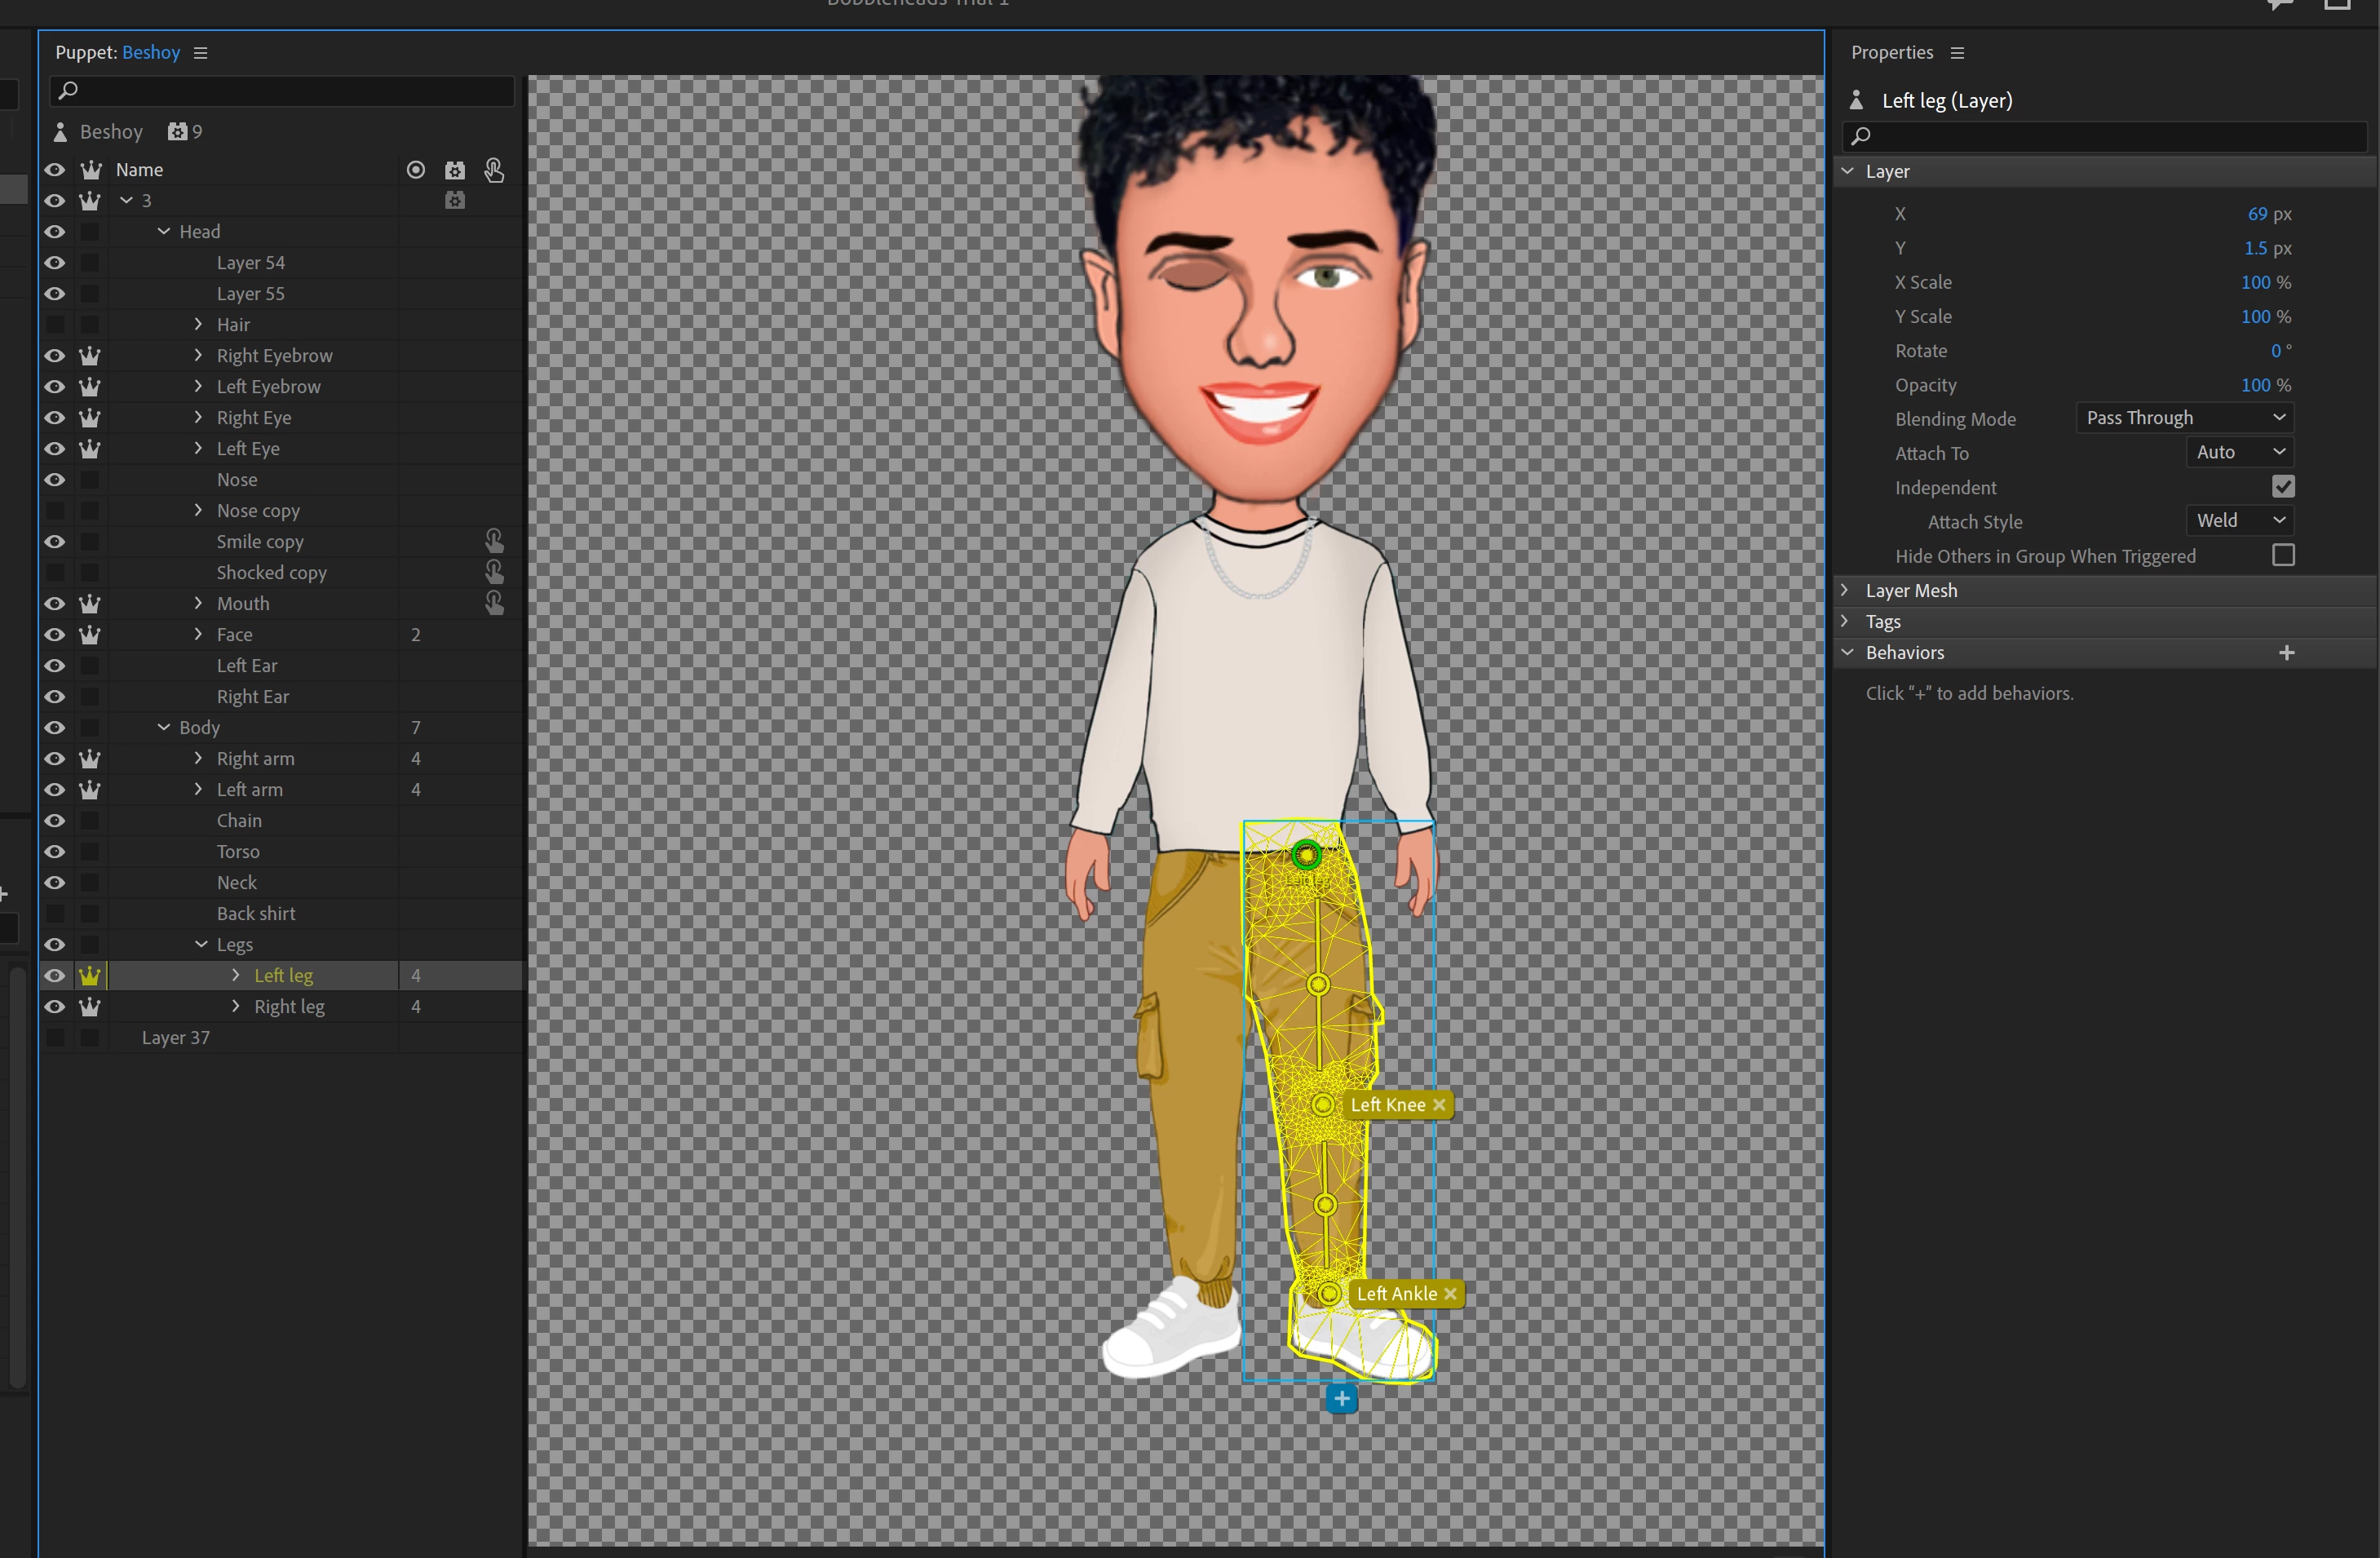Image resolution: width=2380 pixels, height=1558 pixels.
Task: Add a behavior with the plus icon
Action: point(2286,653)
